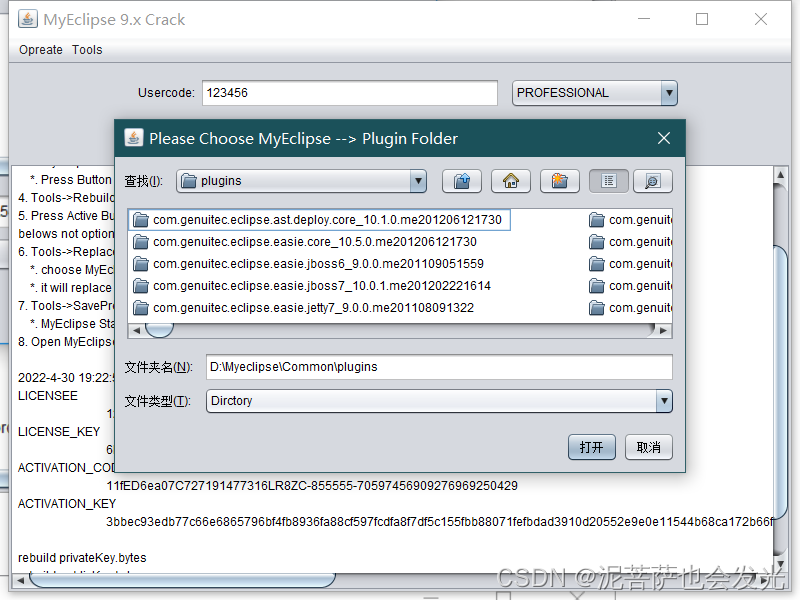This screenshot has height=600, width=800.
Task: Click the rebuild privateKey.bytes log line
Action: click(82, 558)
